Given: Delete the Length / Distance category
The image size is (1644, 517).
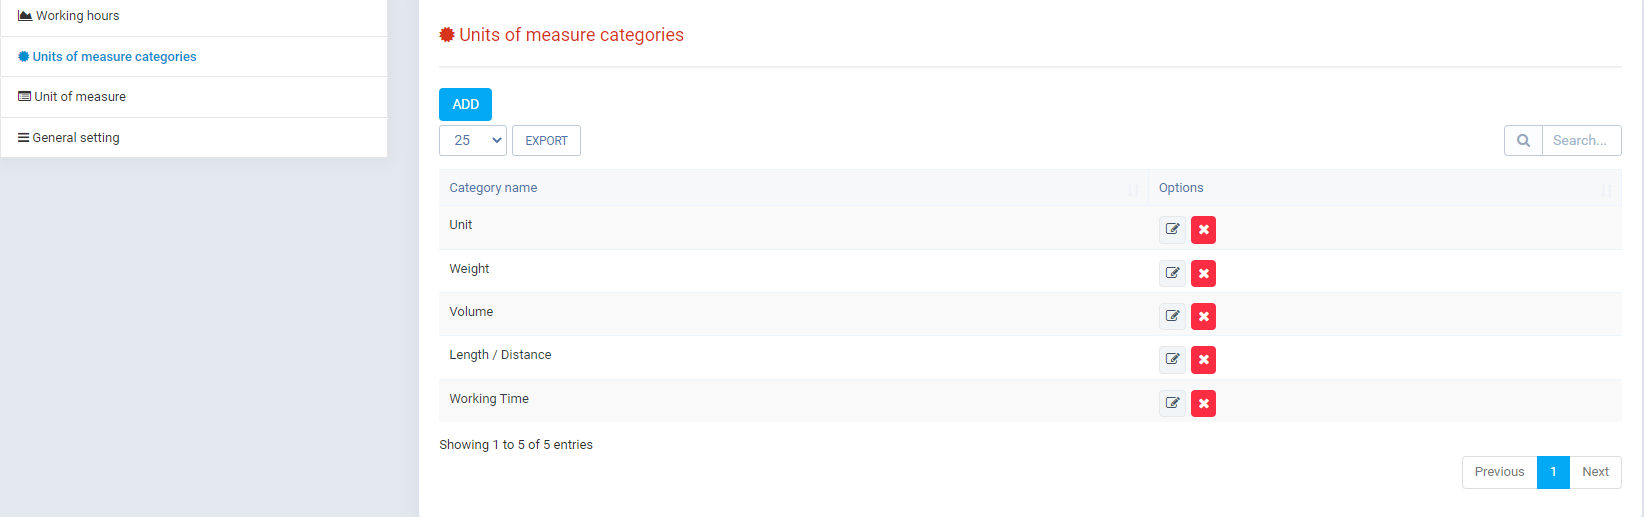Looking at the screenshot, I should [x=1203, y=359].
